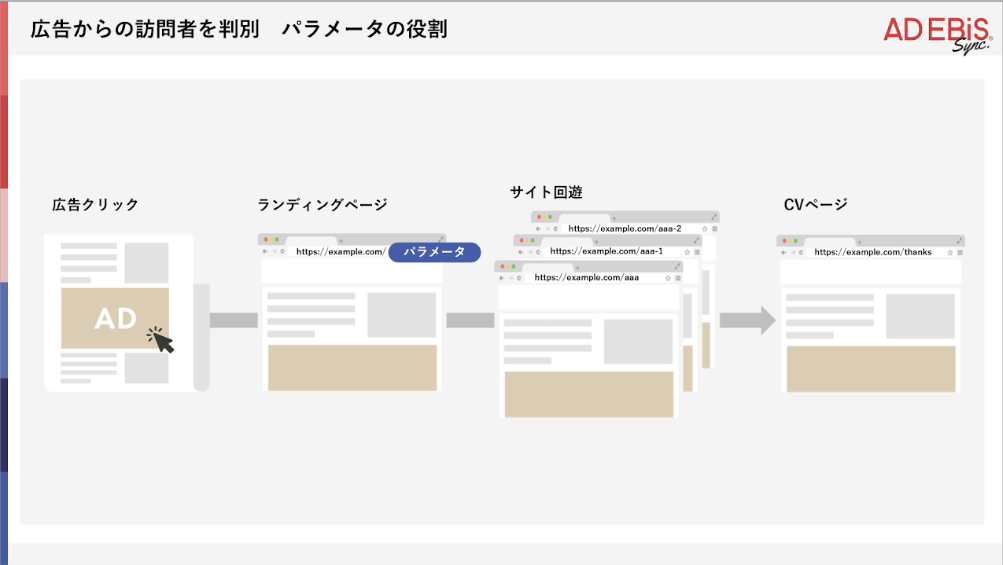The height and width of the screenshot is (565, 1003).
Task: Click the beige content block in the CV page
Action: pyautogui.click(x=870, y=368)
